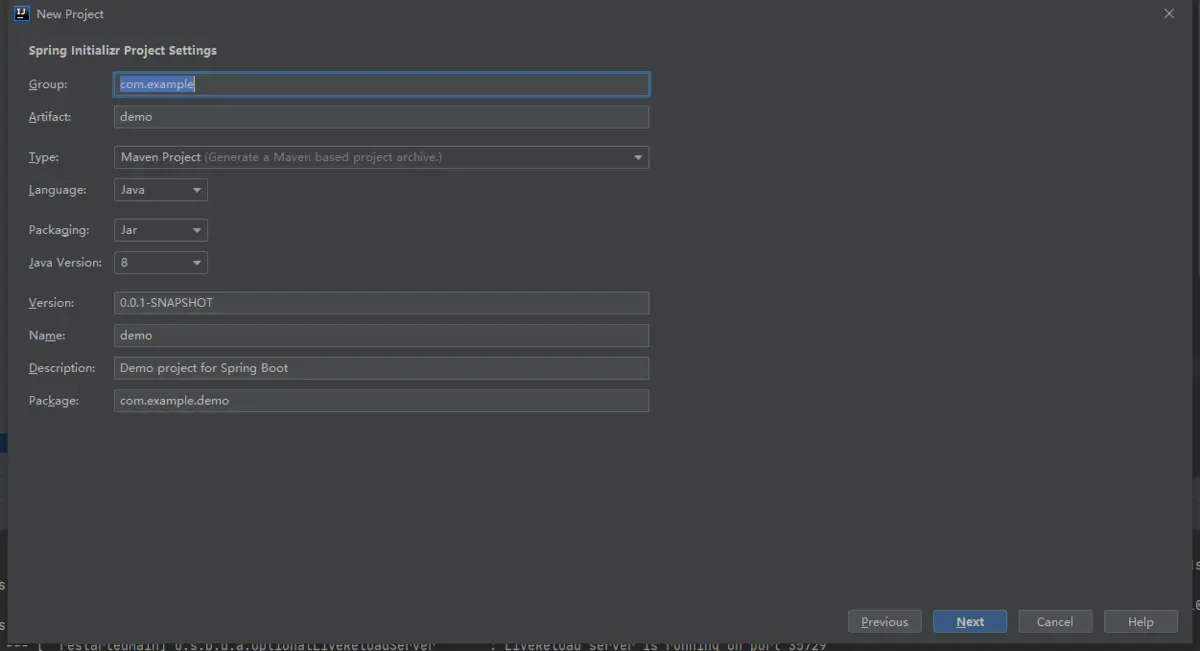Open the Java Version dropdown
This screenshot has width=1200, height=651.
point(161,263)
